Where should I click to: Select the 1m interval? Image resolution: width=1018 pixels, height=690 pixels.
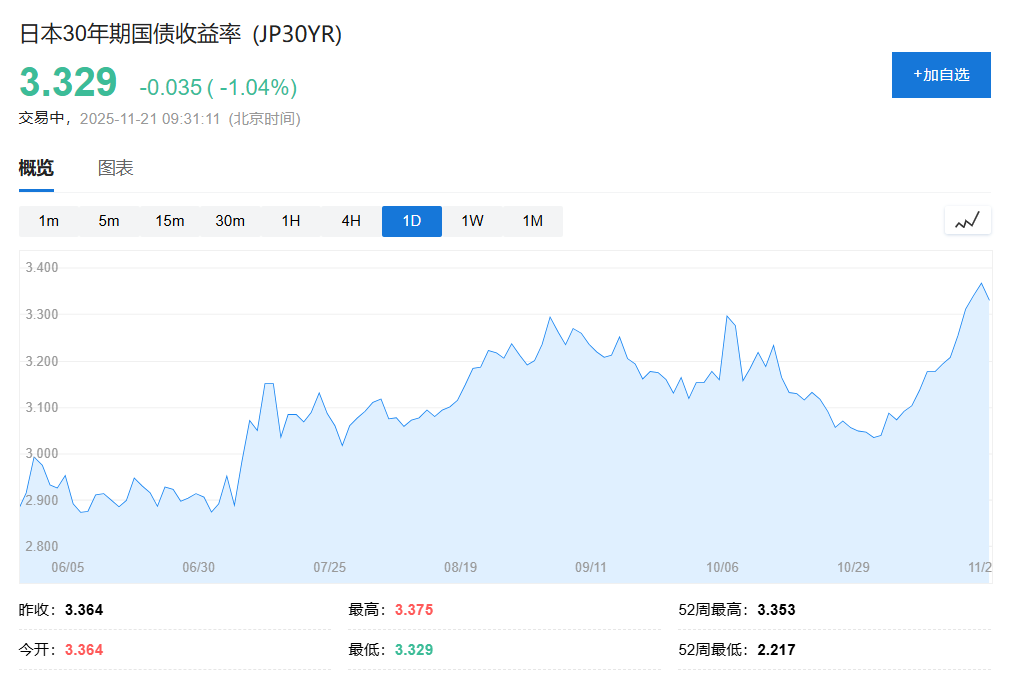(x=49, y=221)
